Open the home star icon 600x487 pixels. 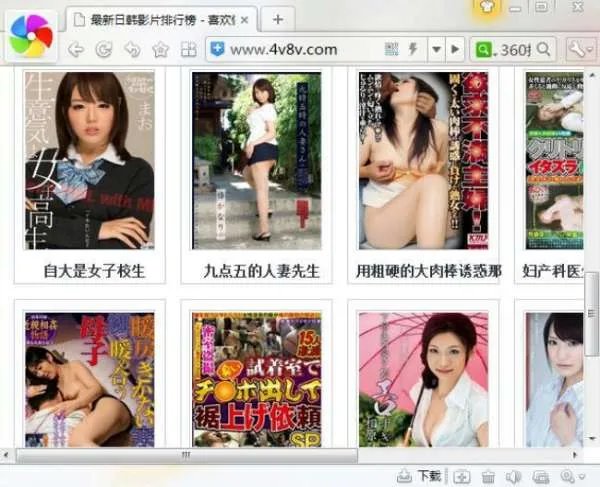coord(161,49)
